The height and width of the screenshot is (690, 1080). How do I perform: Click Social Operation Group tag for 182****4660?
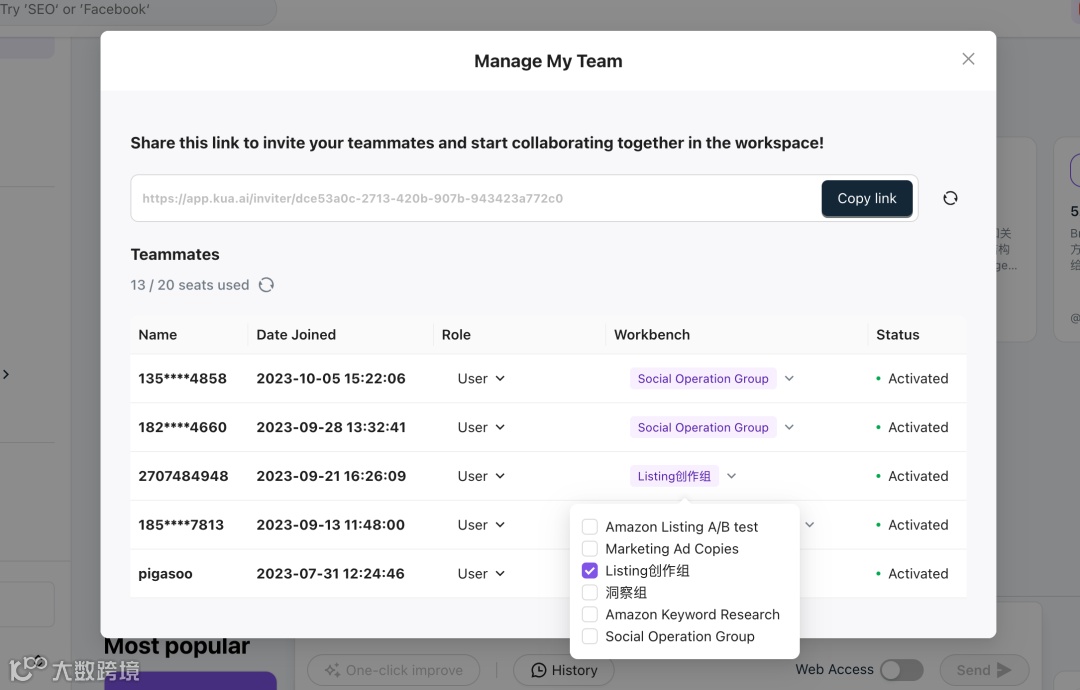pyautogui.click(x=703, y=428)
